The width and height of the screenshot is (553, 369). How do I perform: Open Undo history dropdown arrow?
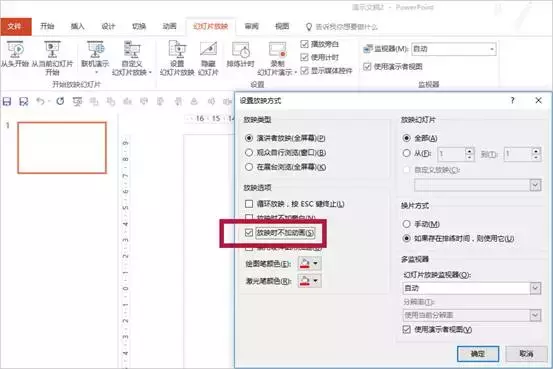[49, 102]
